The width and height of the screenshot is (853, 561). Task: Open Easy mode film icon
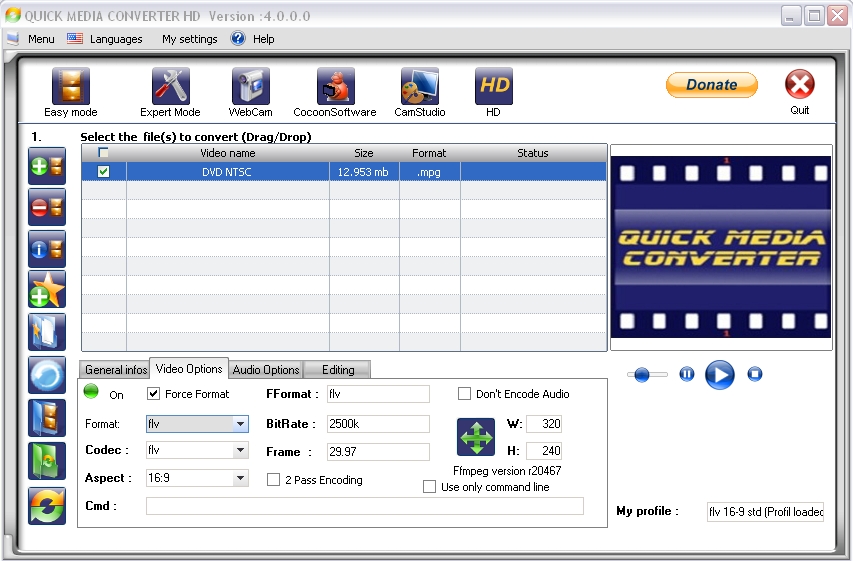tap(71, 86)
